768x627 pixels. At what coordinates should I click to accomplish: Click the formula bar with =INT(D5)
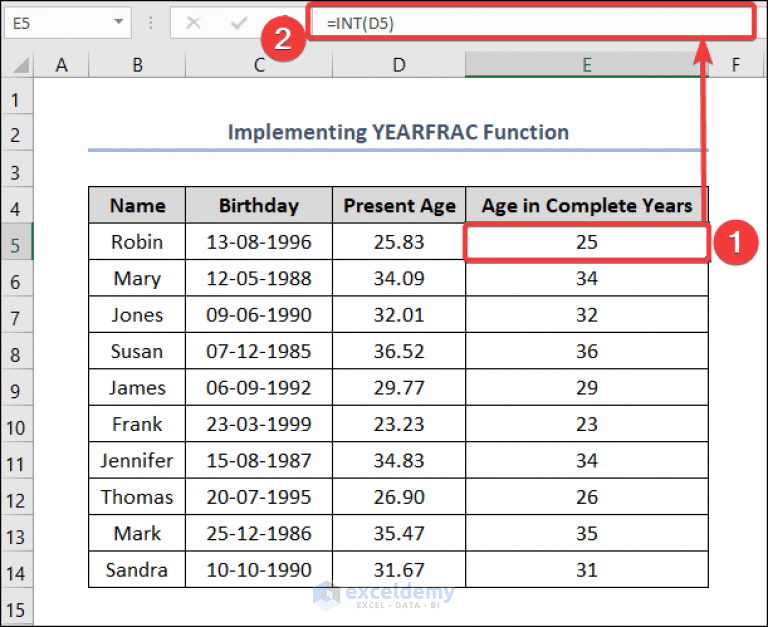[x=531, y=23]
